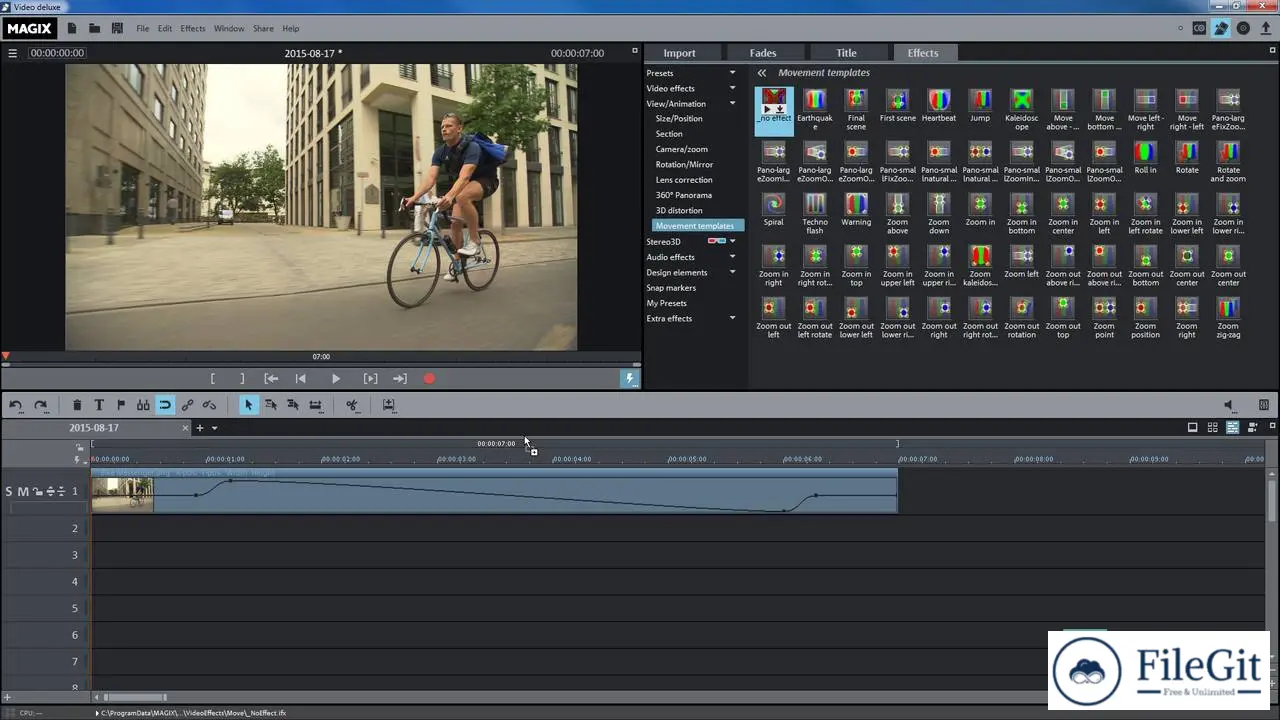This screenshot has height=720, width=1280.
Task: Switch to the Title tab
Action: pos(846,53)
